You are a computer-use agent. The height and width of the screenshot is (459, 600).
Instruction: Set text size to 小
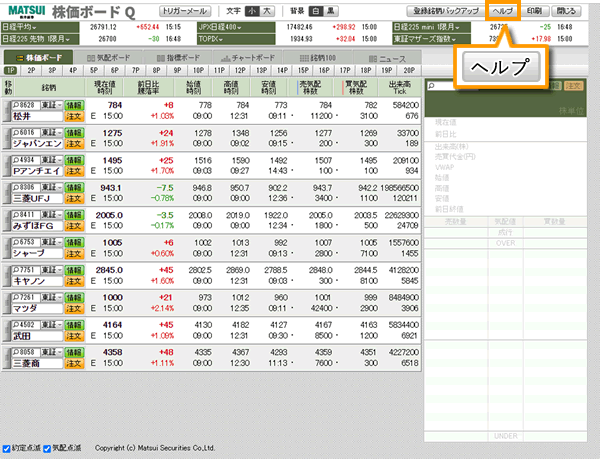tap(252, 11)
